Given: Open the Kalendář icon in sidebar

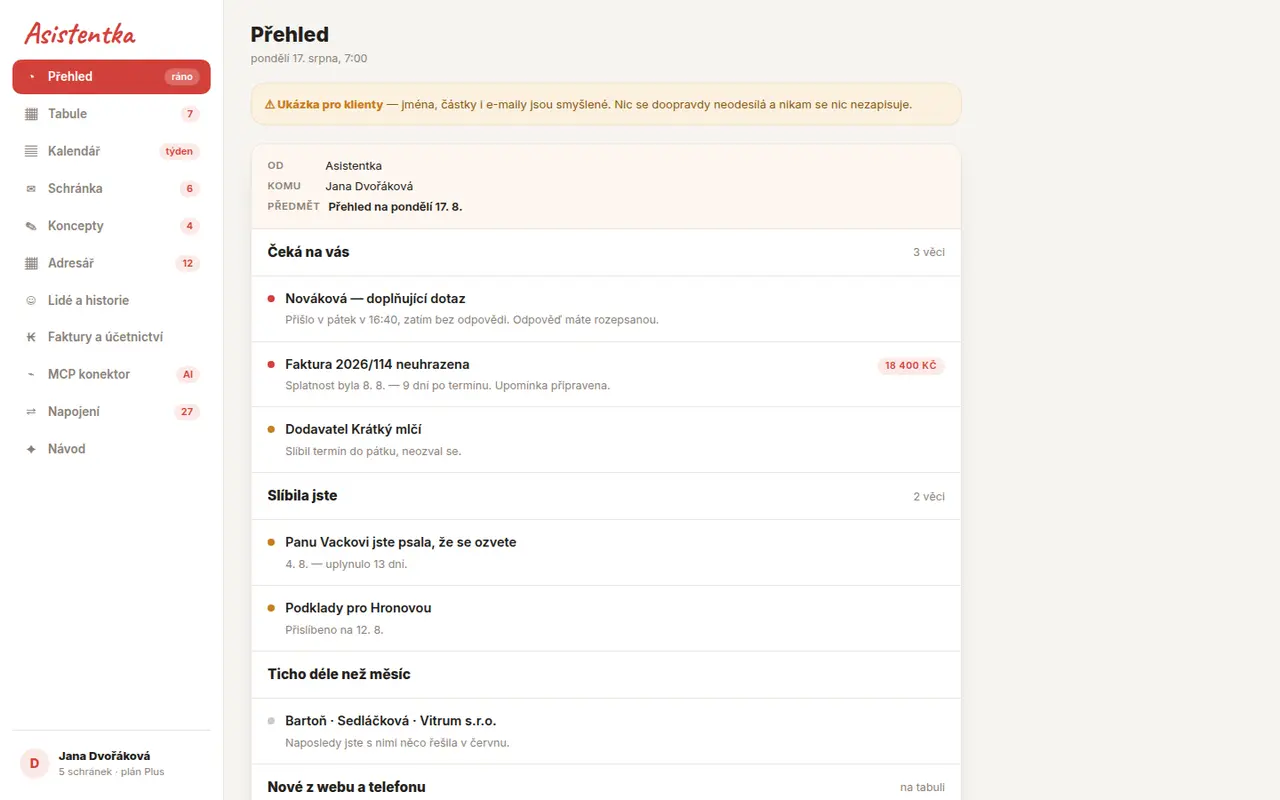Looking at the screenshot, I should [x=31, y=151].
